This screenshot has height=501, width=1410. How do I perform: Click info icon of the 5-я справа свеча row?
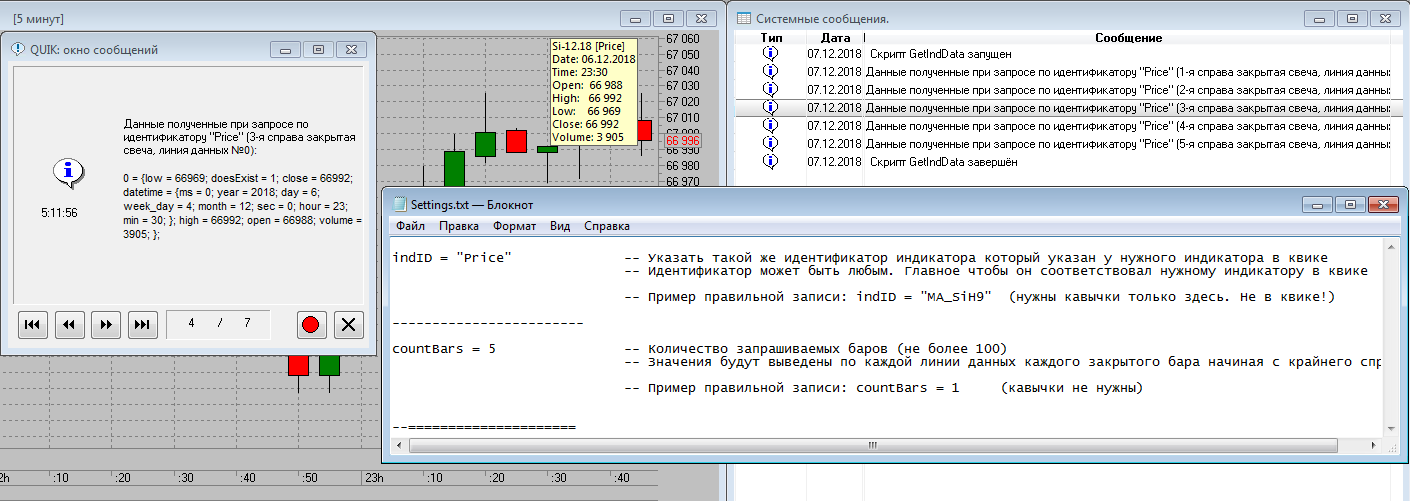pos(770,144)
